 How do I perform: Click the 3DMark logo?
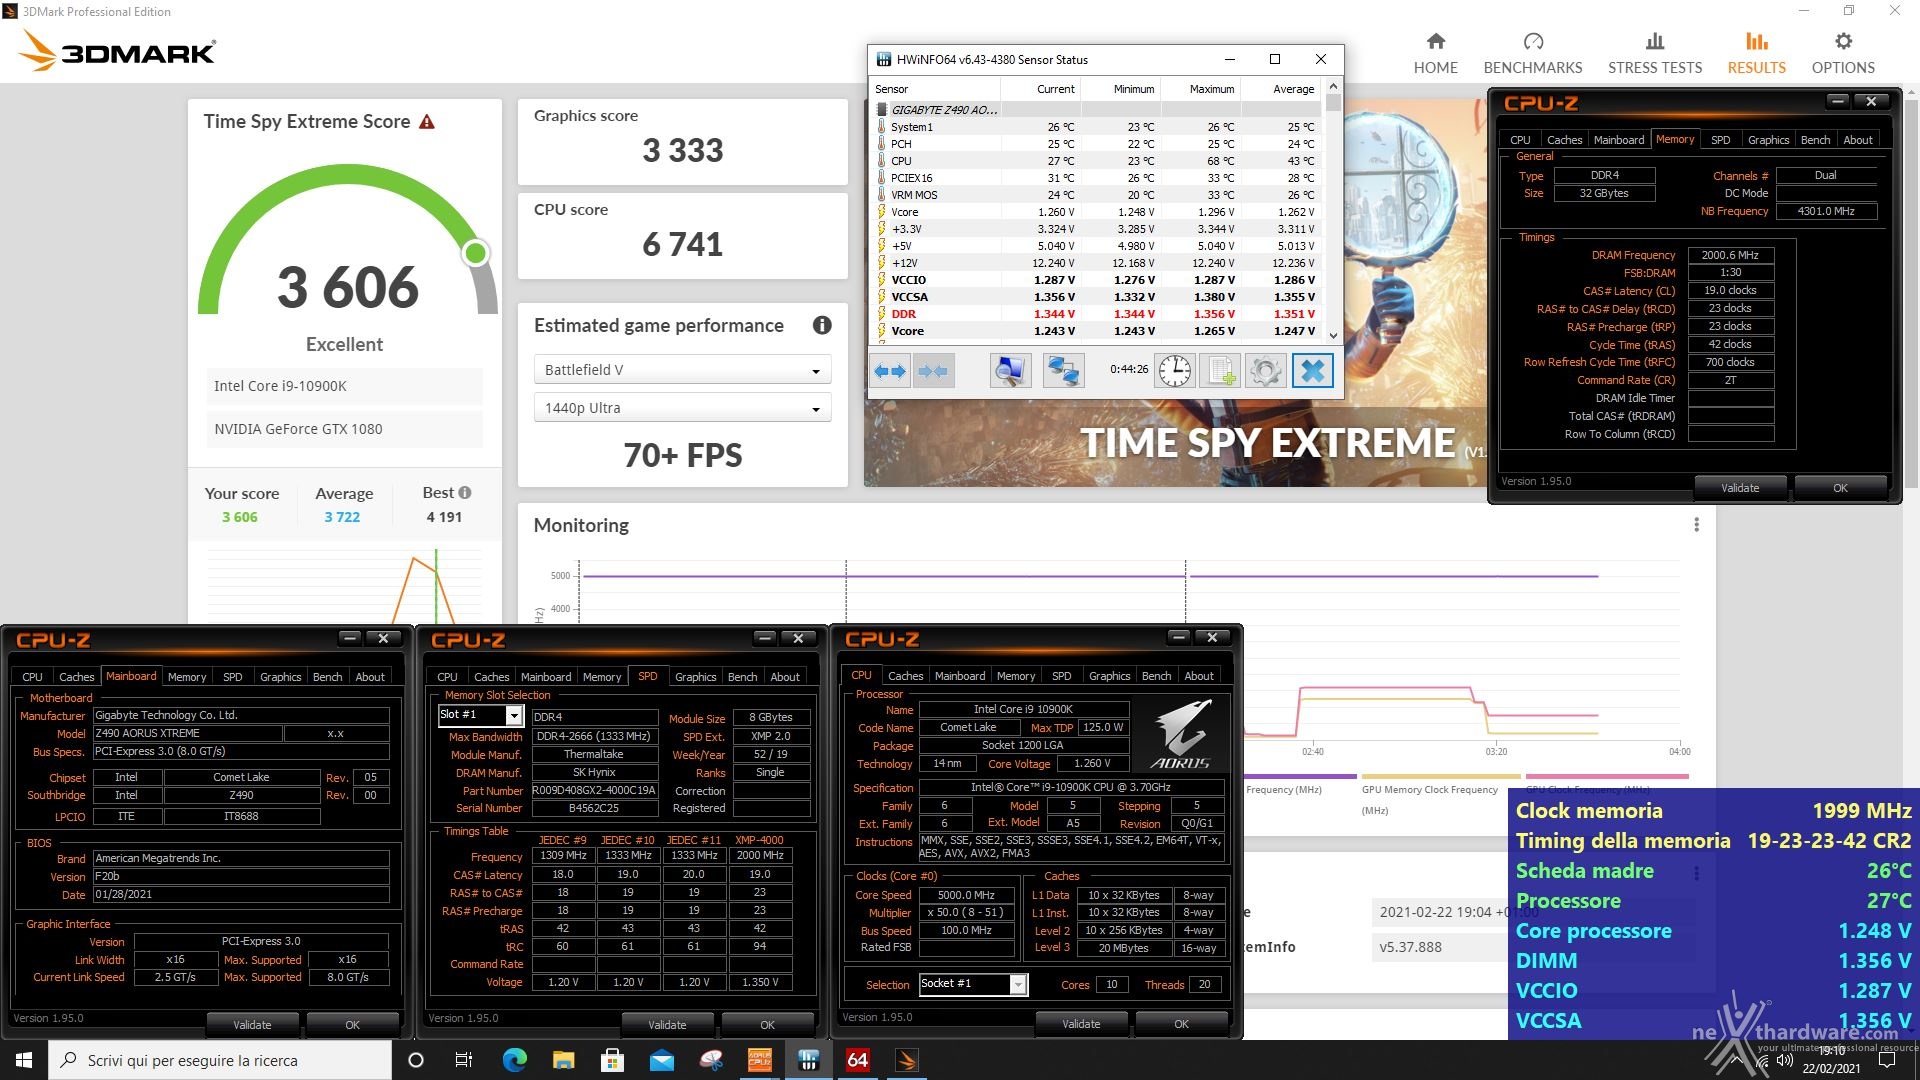[118, 51]
